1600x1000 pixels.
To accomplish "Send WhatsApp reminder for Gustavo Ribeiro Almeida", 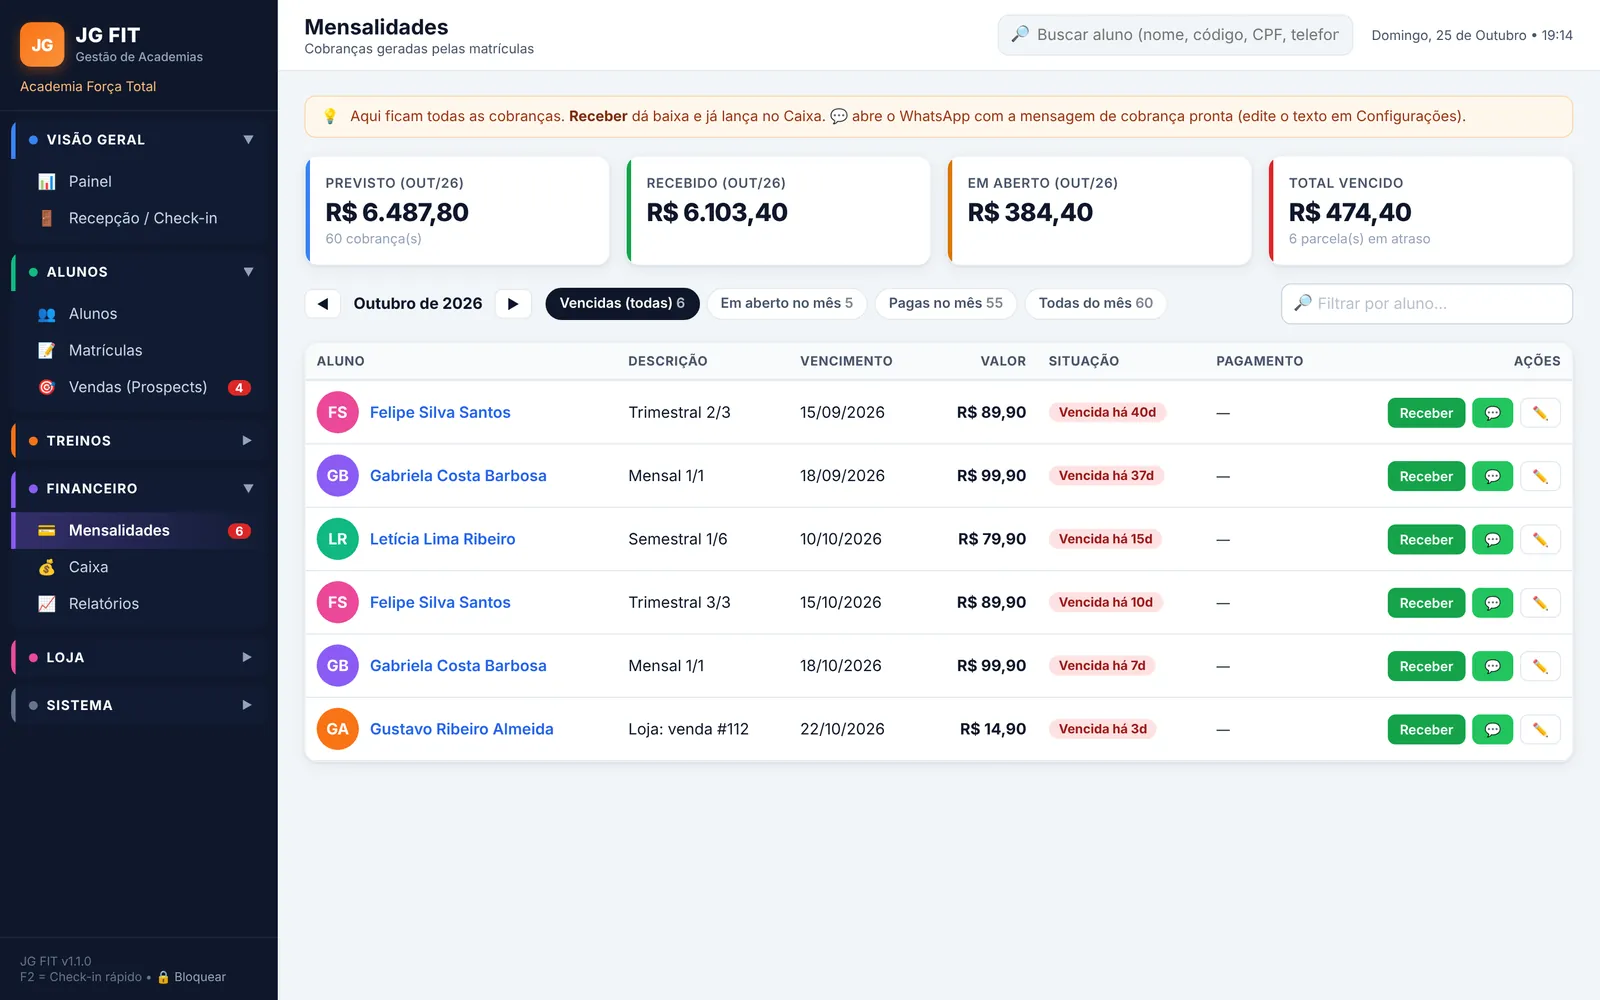I will pyautogui.click(x=1492, y=730).
